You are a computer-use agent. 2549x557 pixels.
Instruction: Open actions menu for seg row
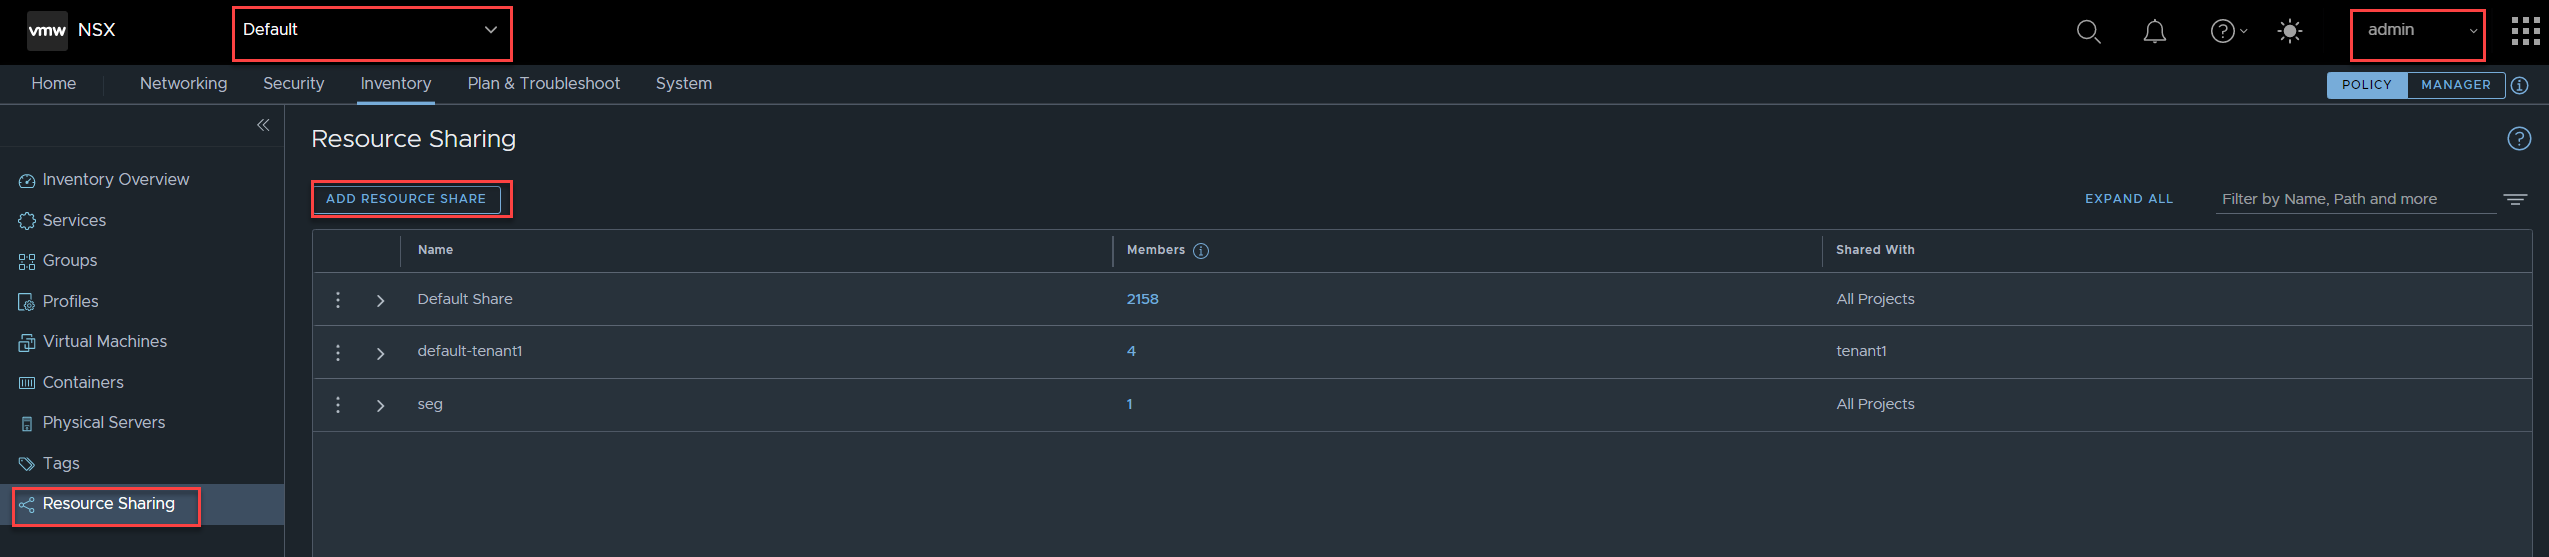click(x=338, y=405)
